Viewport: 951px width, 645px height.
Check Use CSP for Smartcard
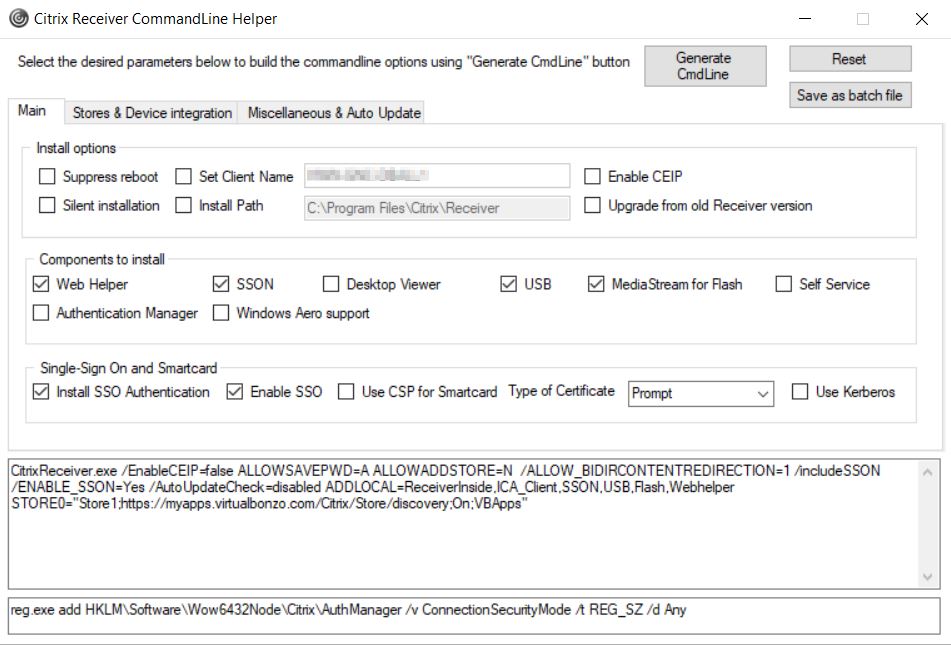346,392
